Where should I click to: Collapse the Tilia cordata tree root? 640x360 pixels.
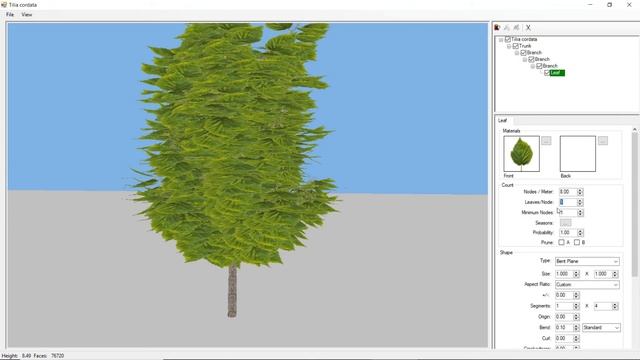click(501, 40)
